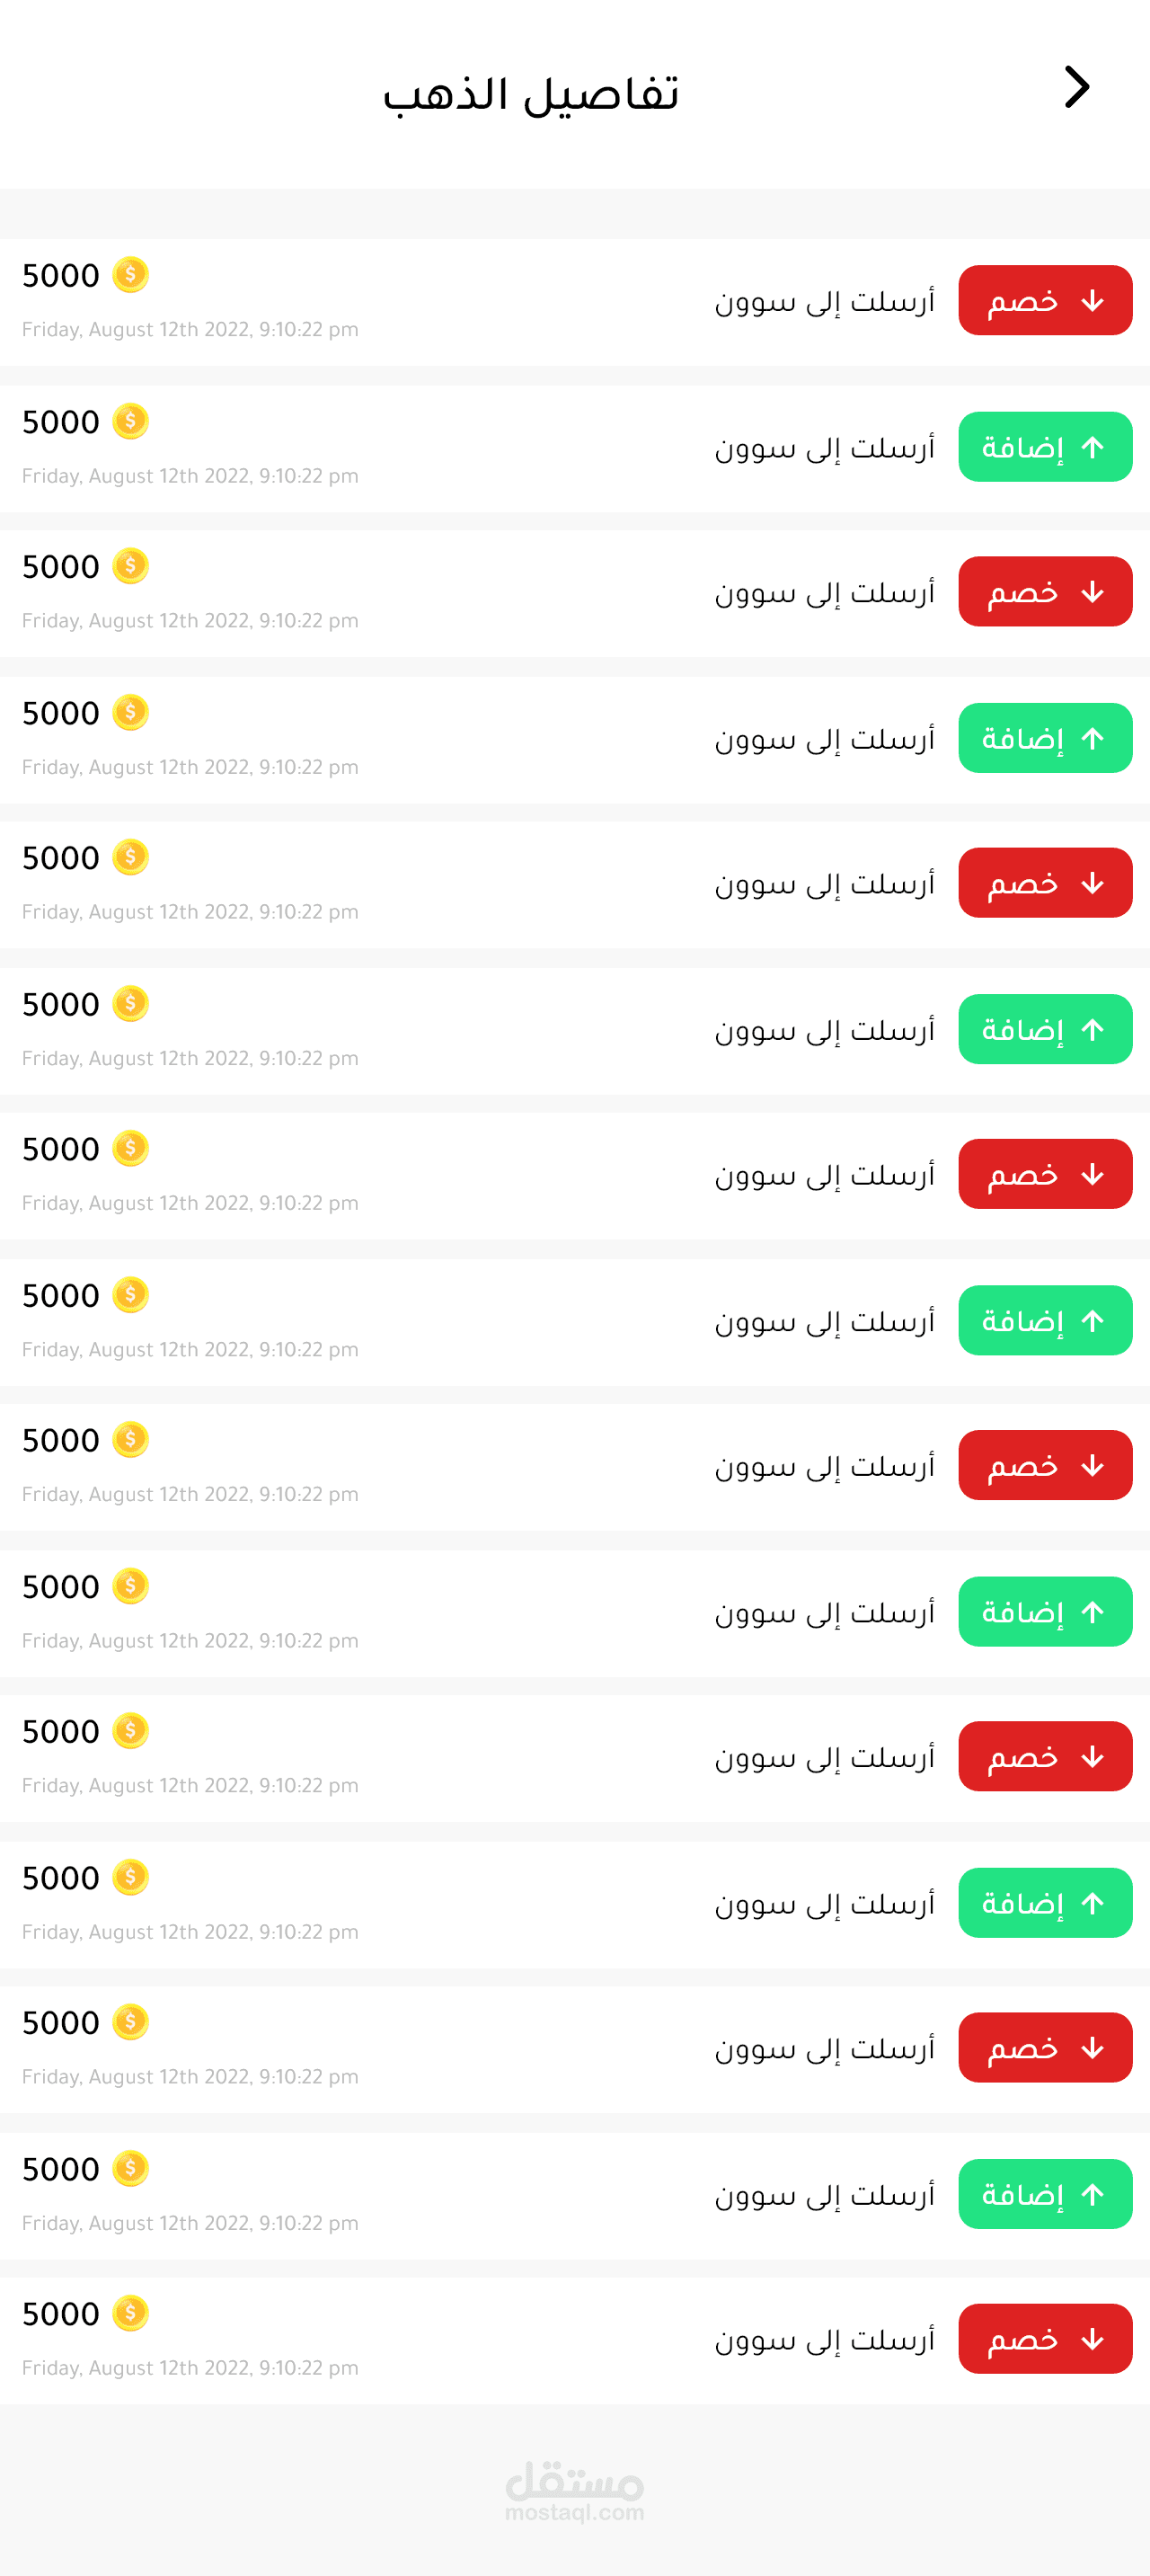Select the topmost red خصم label text
This screenshot has width=1150, height=2576.
(x=1022, y=301)
